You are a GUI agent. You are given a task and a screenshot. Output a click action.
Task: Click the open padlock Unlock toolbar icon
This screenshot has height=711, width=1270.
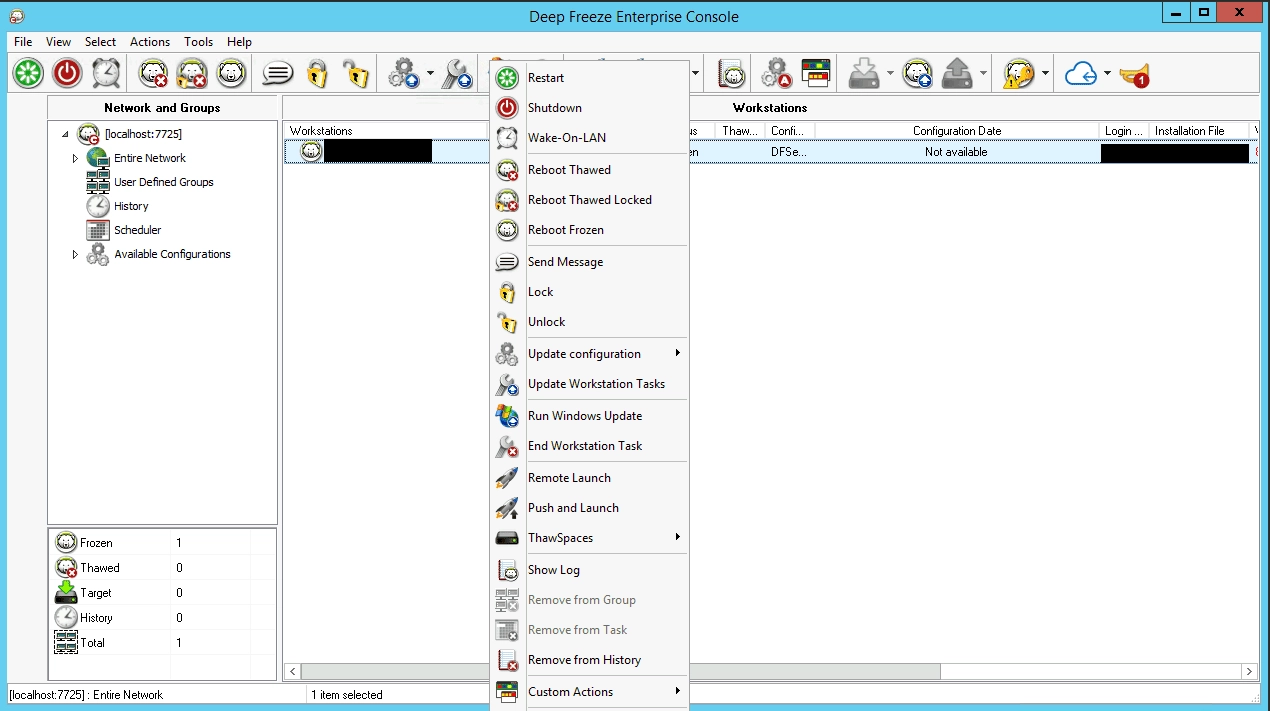pyautogui.click(x=355, y=73)
